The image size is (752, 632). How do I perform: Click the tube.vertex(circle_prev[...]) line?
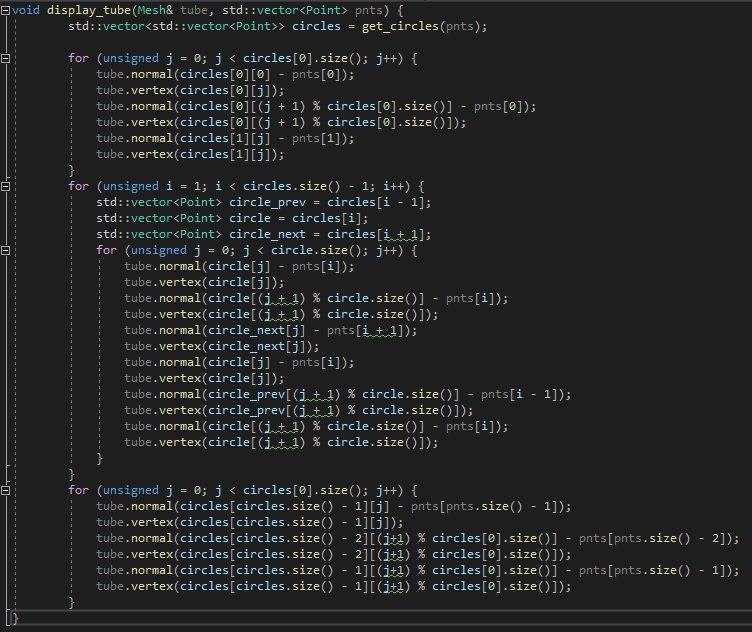[298, 410]
